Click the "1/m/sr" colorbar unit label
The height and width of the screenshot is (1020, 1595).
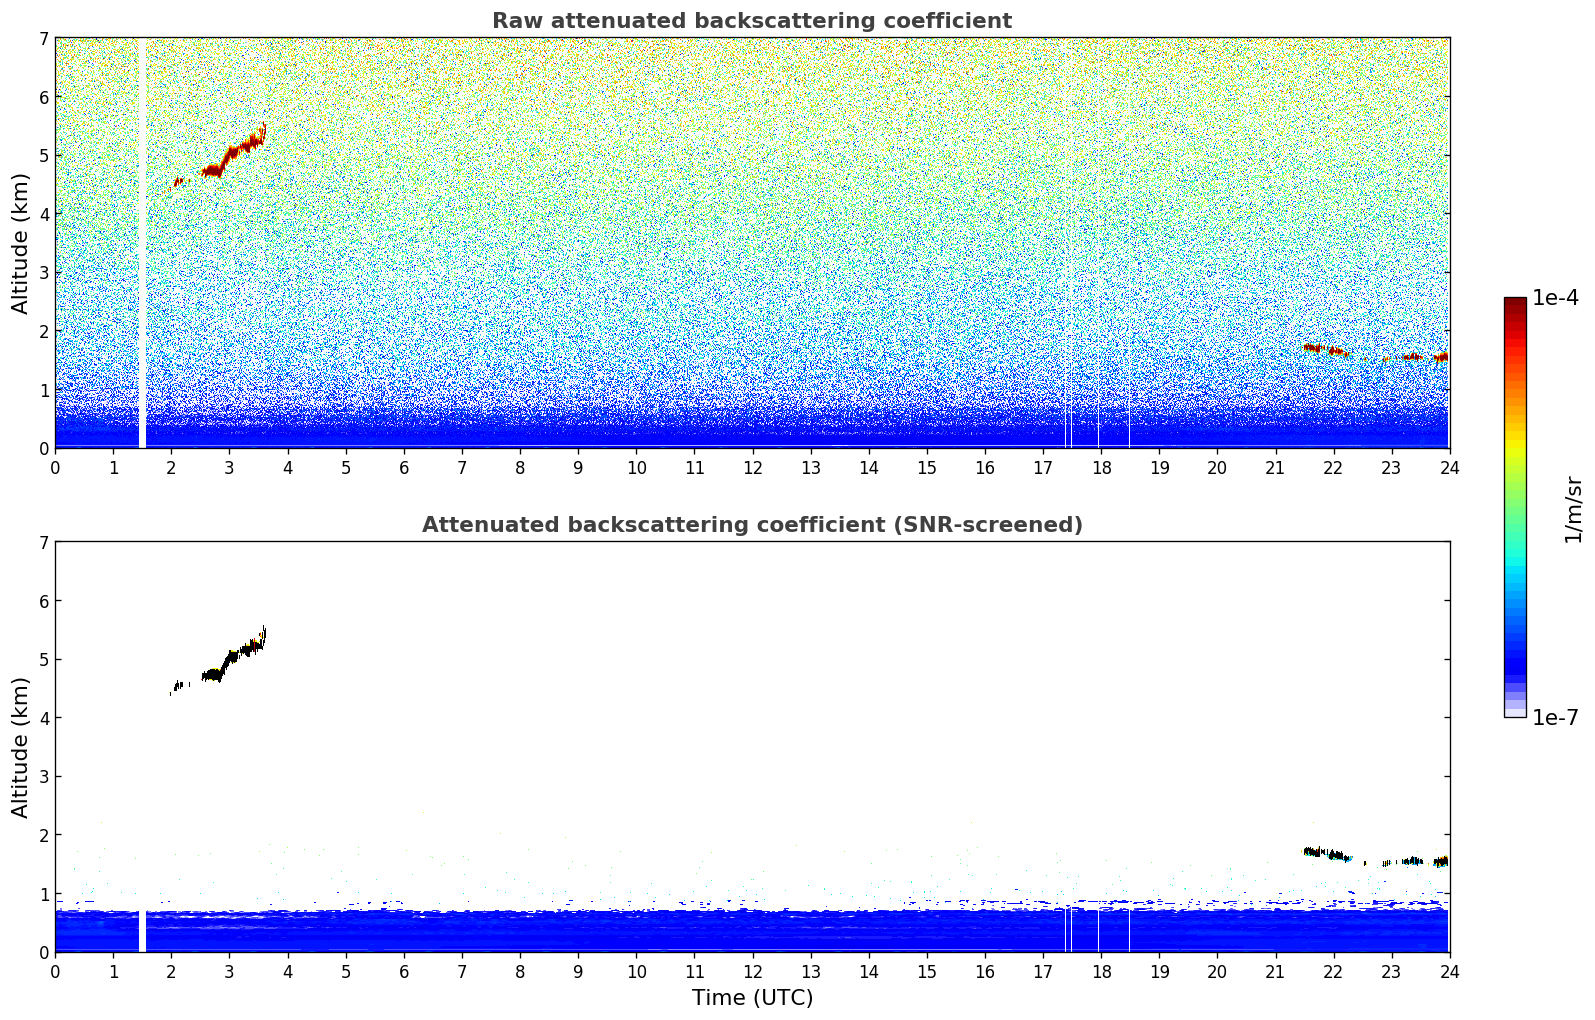click(1573, 509)
